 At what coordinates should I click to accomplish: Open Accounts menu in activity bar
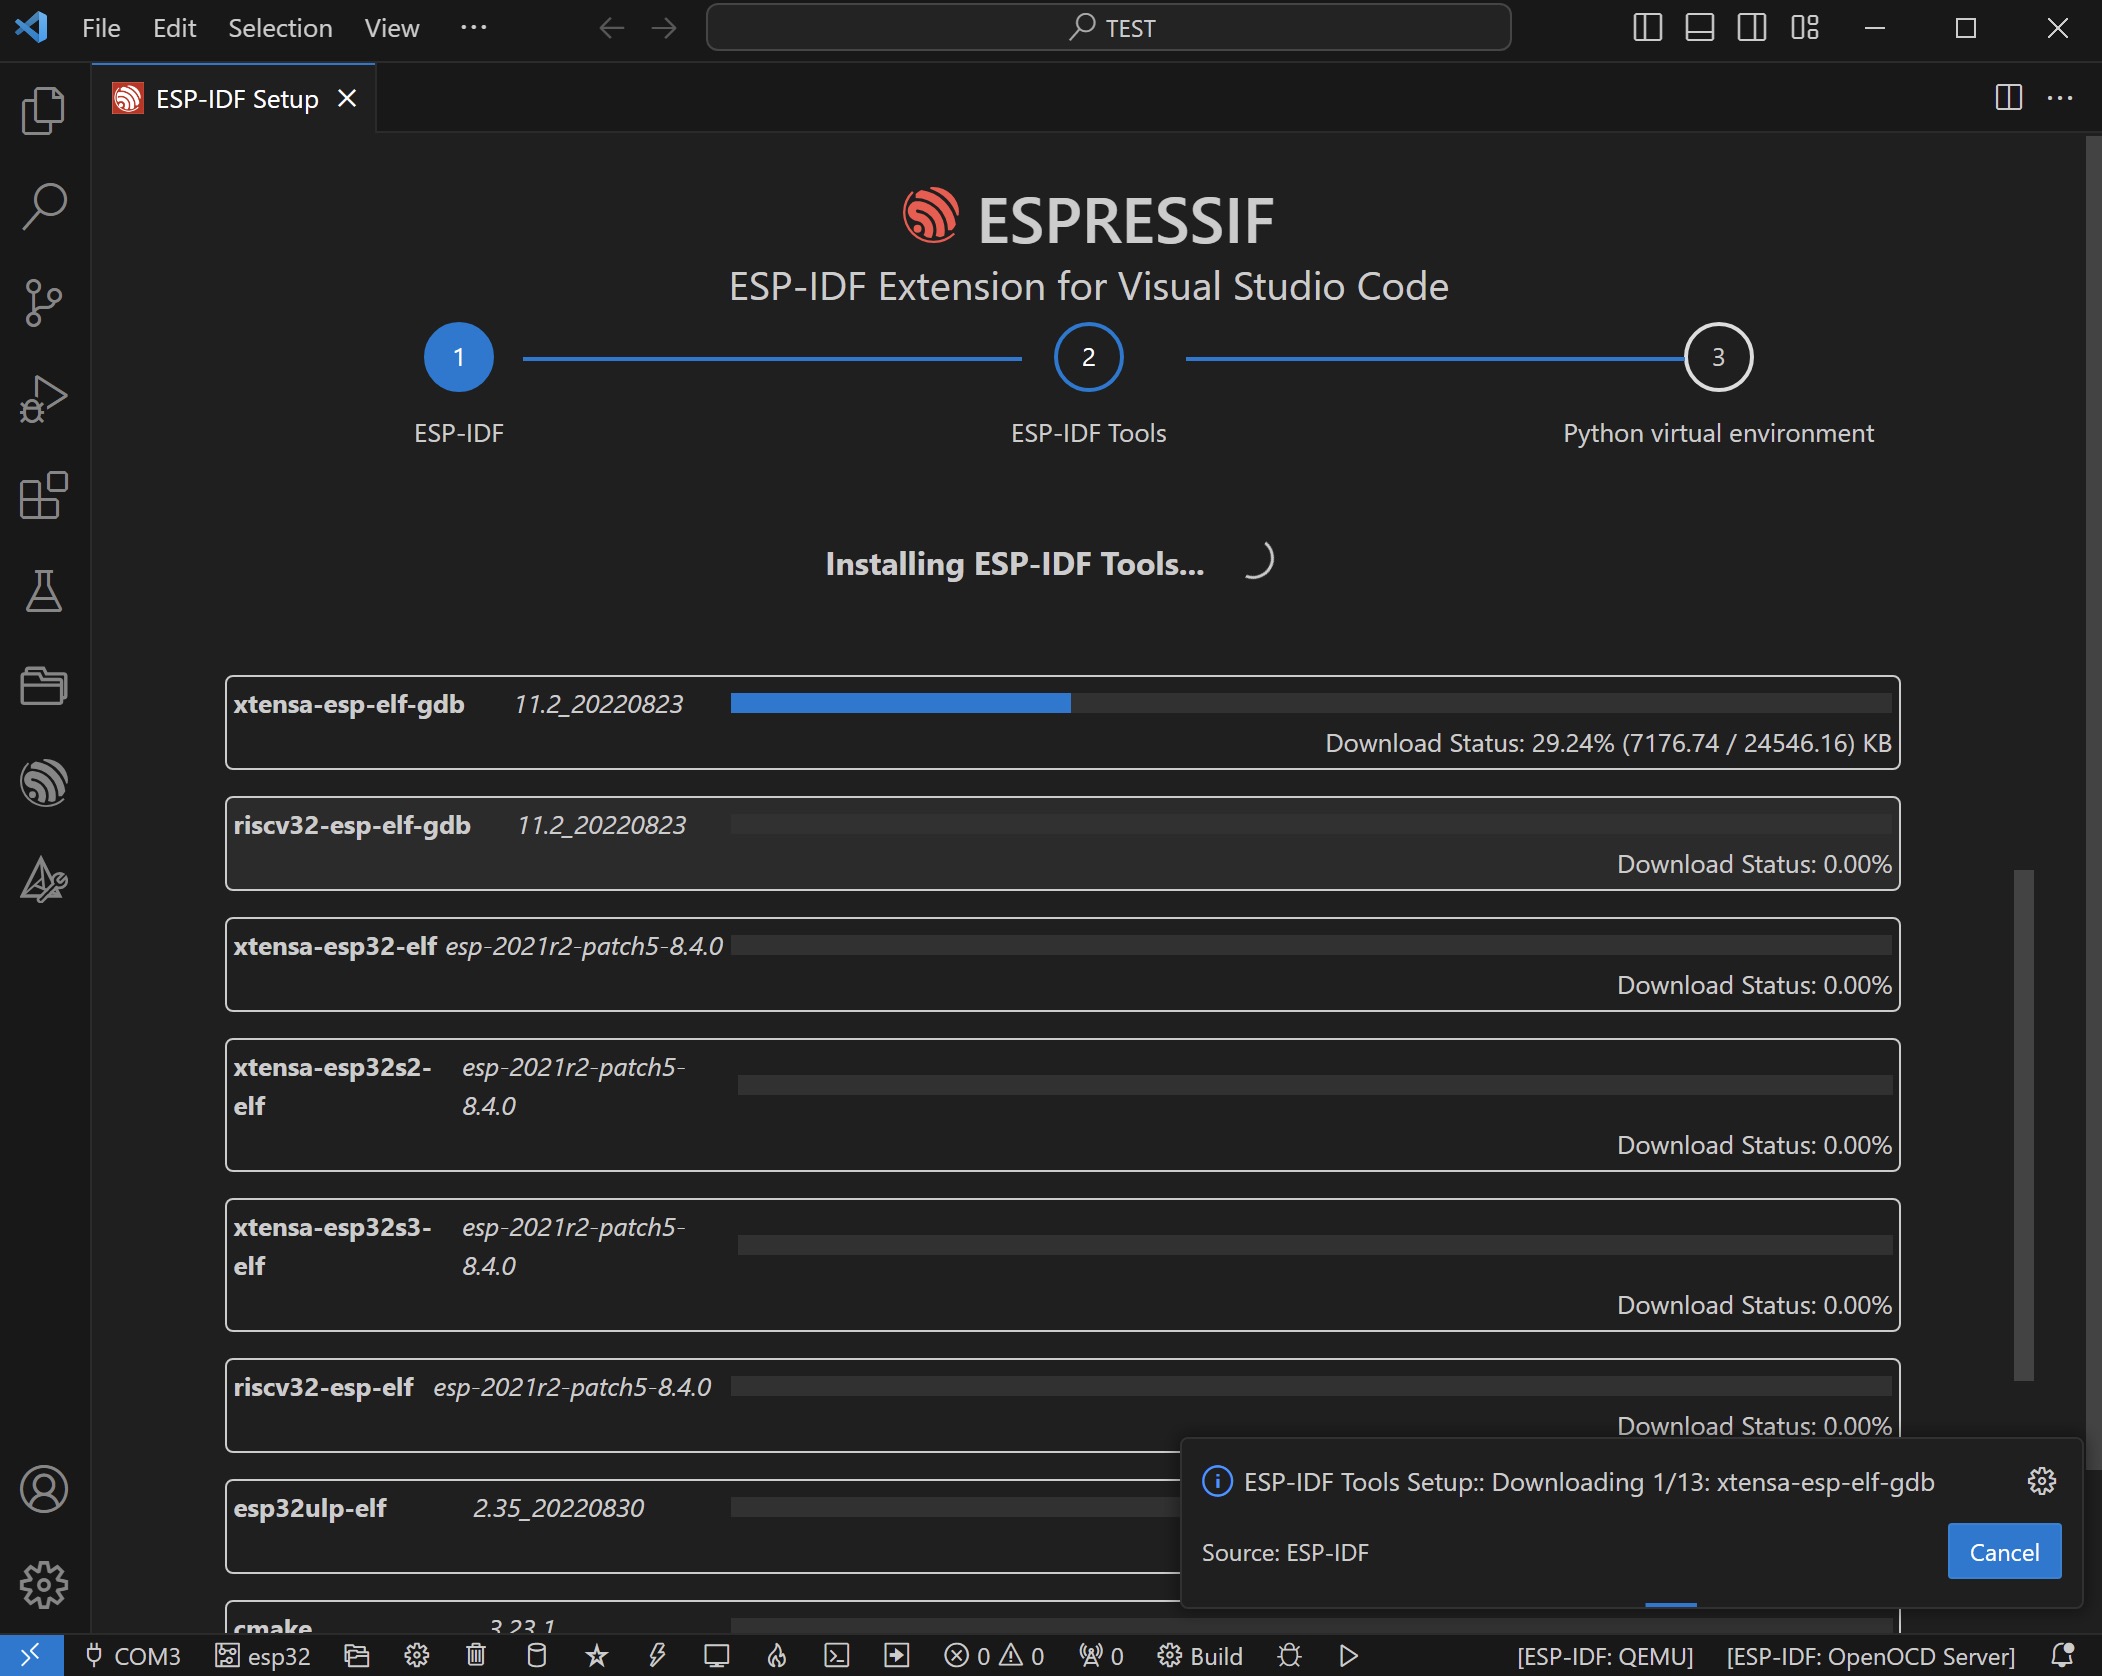pyautogui.click(x=44, y=1489)
